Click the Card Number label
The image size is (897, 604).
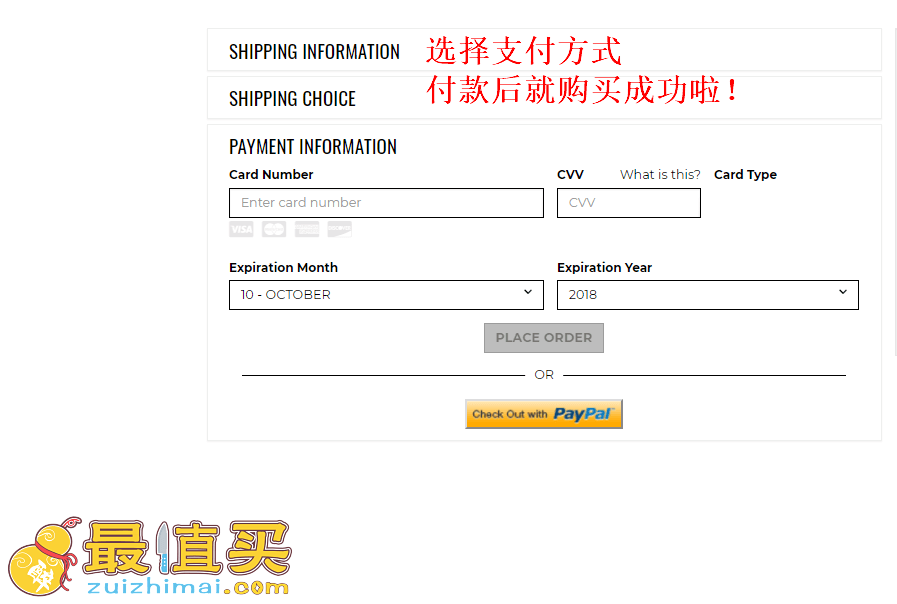271,174
